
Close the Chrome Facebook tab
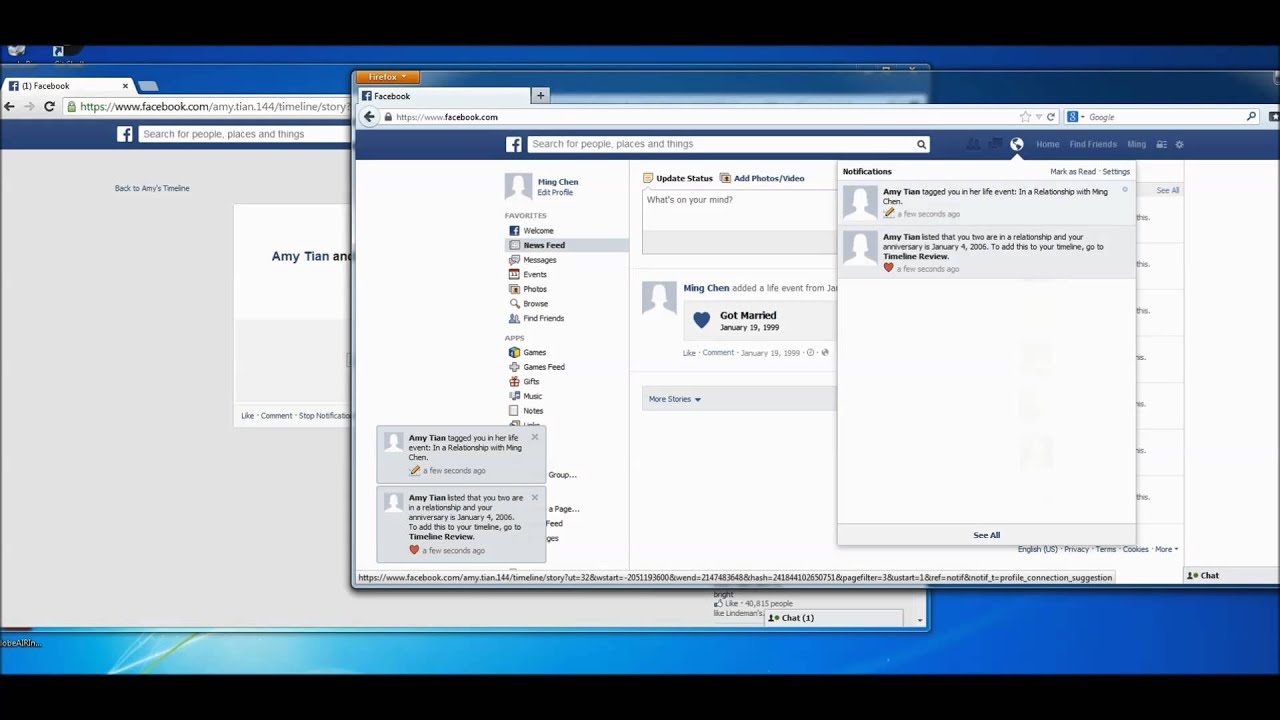[126, 86]
